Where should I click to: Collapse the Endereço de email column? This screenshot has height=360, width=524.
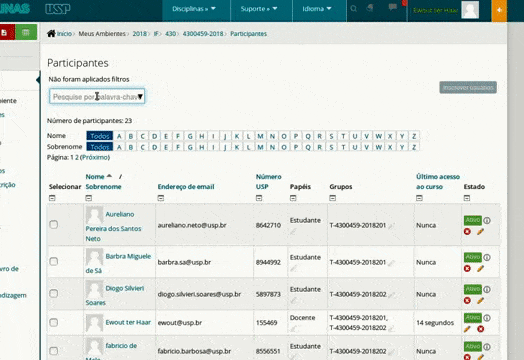pyautogui.click(x=160, y=198)
